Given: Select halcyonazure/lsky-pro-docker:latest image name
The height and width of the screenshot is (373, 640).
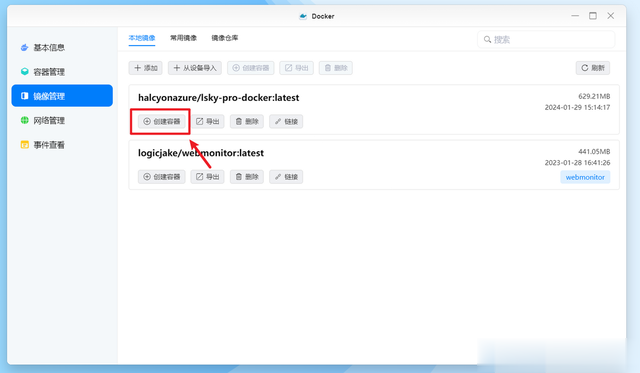Looking at the screenshot, I should (218, 98).
